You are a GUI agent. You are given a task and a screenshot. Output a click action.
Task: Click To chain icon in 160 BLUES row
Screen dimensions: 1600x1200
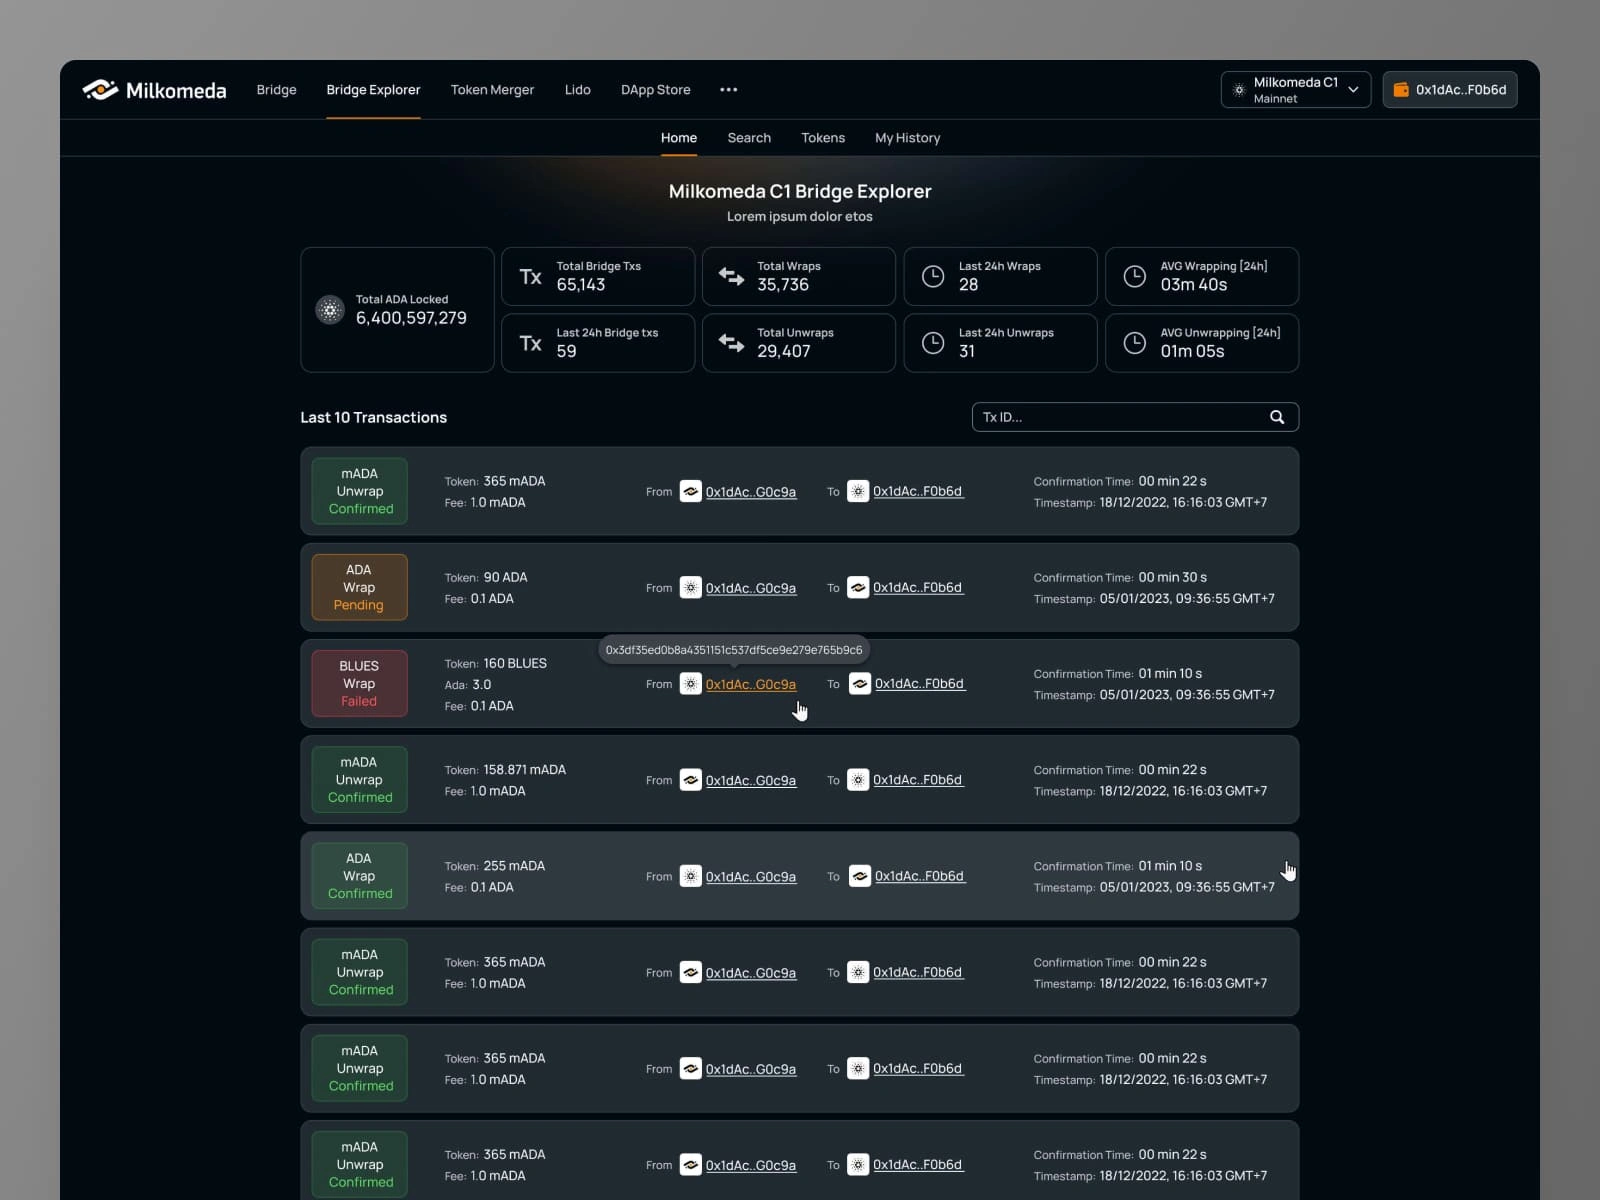[x=860, y=684]
